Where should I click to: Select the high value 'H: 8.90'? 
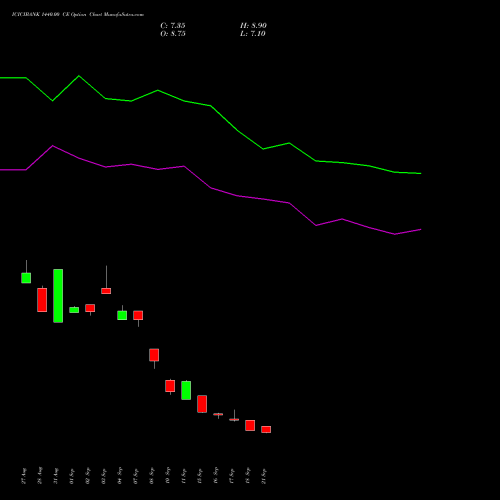253,26
